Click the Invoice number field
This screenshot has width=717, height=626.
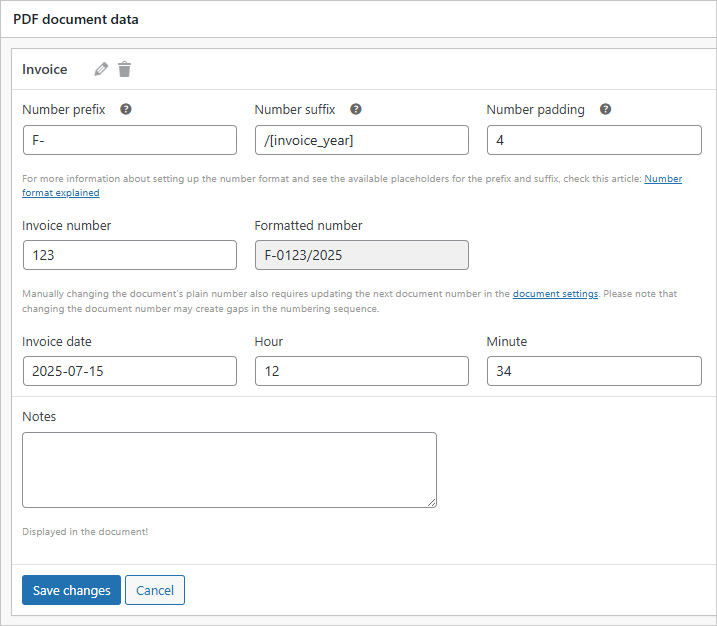point(129,255)
